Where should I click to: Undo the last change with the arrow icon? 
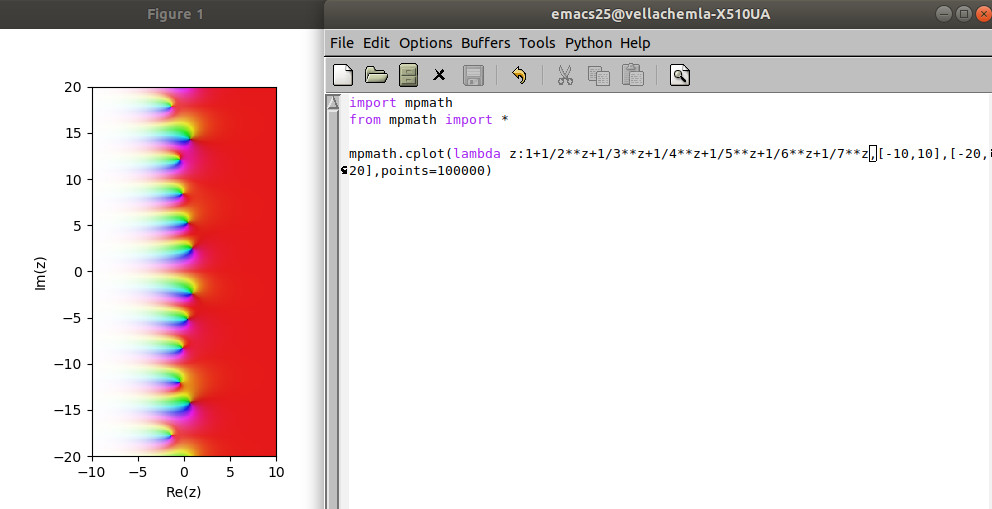518,75
